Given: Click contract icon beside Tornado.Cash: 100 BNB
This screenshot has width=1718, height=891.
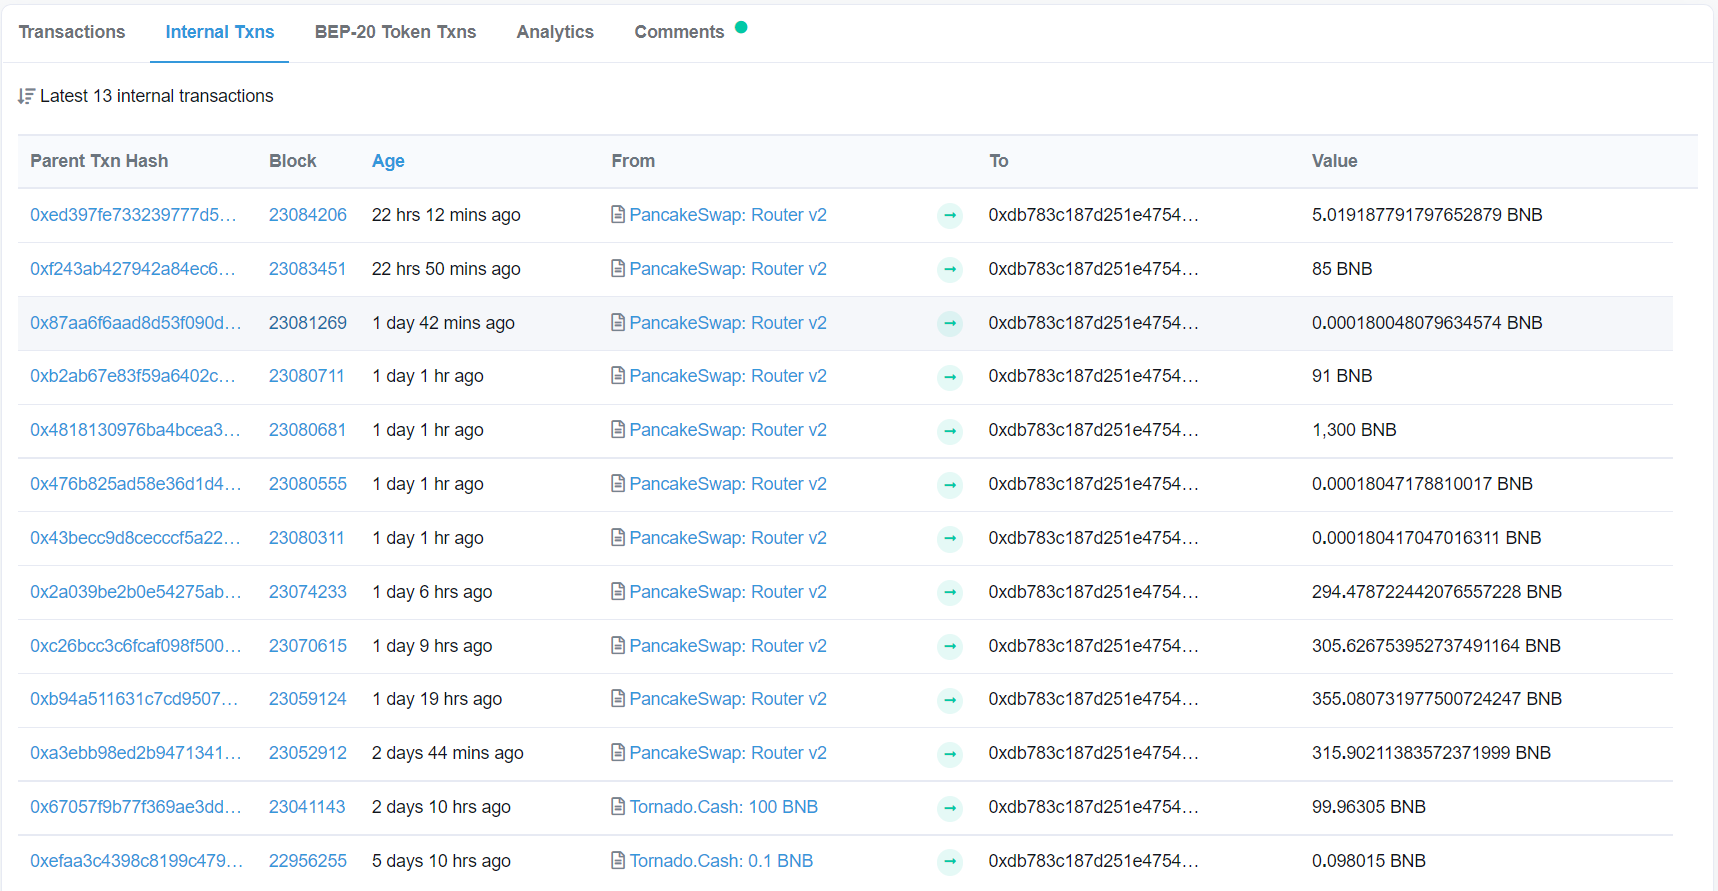Looking at the screenshot, I should pos(618,807).
